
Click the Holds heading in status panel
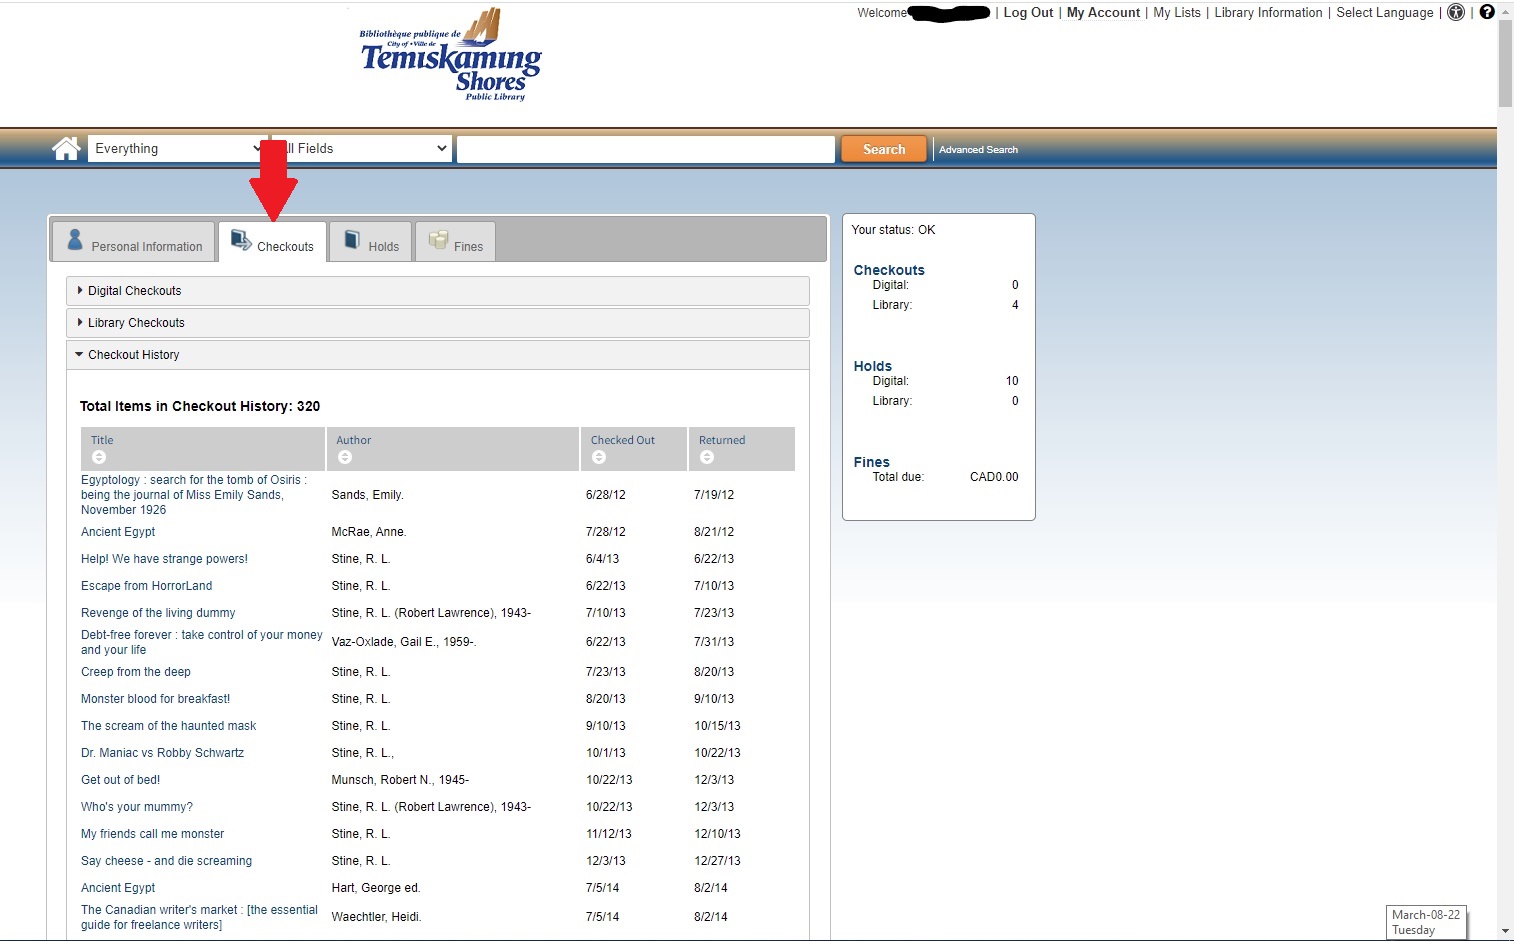872,366
